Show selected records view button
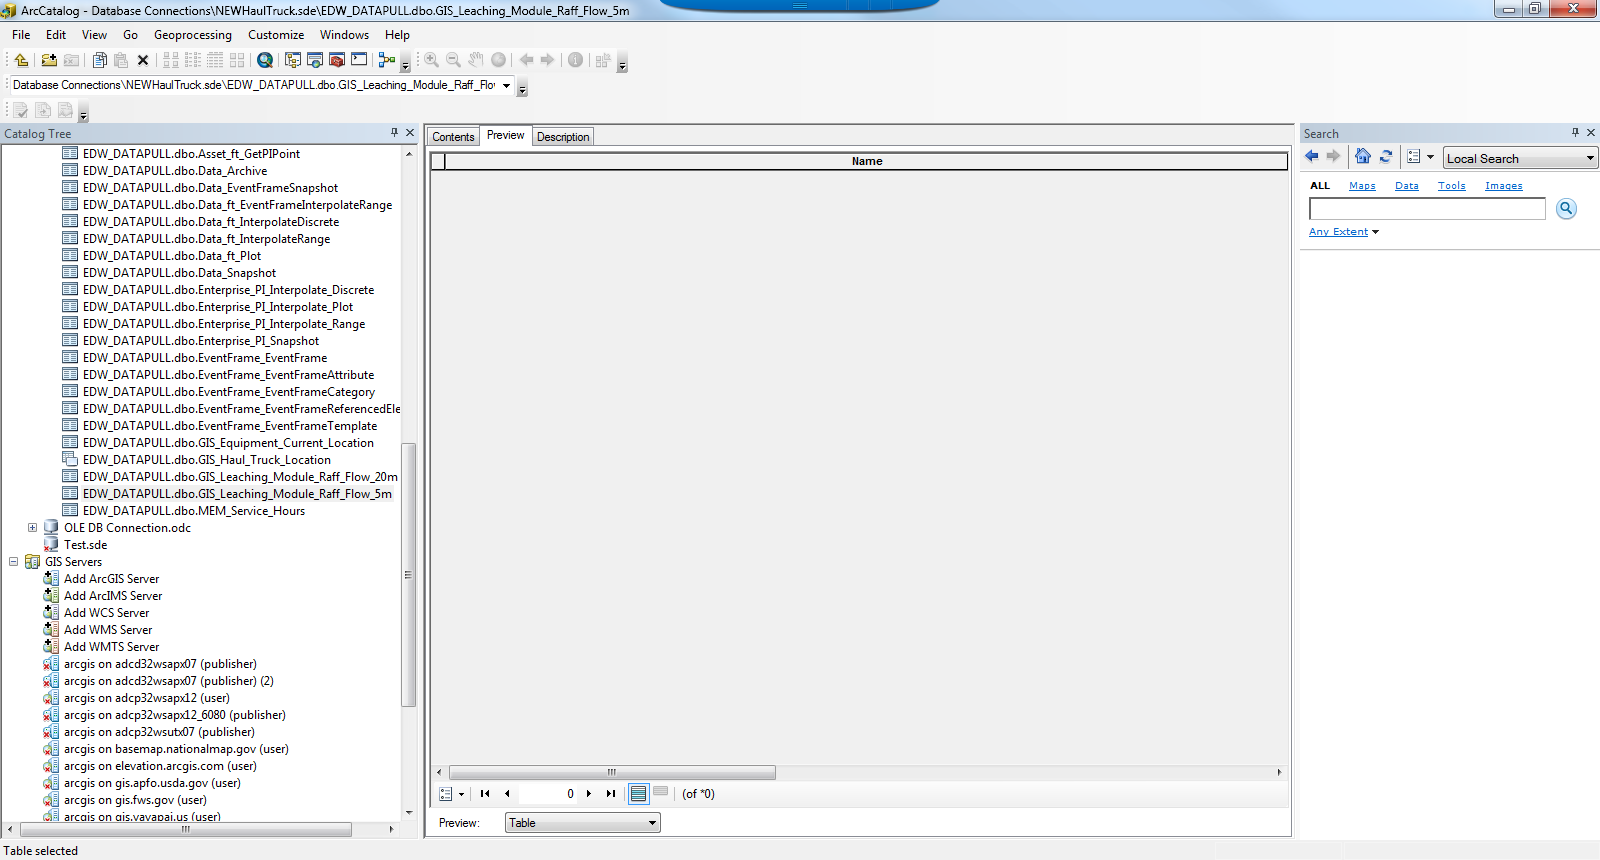1600x860 pixels. [x=660, y=792]
